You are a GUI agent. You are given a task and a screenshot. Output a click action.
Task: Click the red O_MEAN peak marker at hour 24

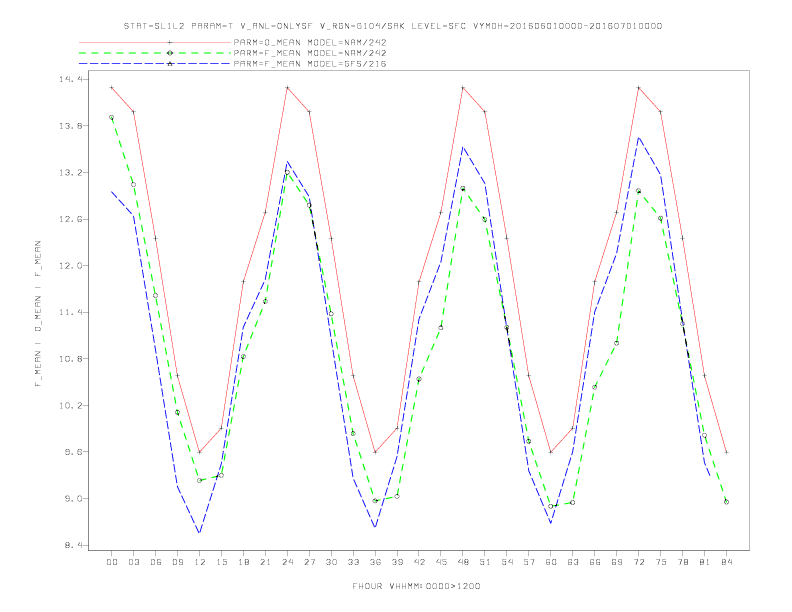287,87
